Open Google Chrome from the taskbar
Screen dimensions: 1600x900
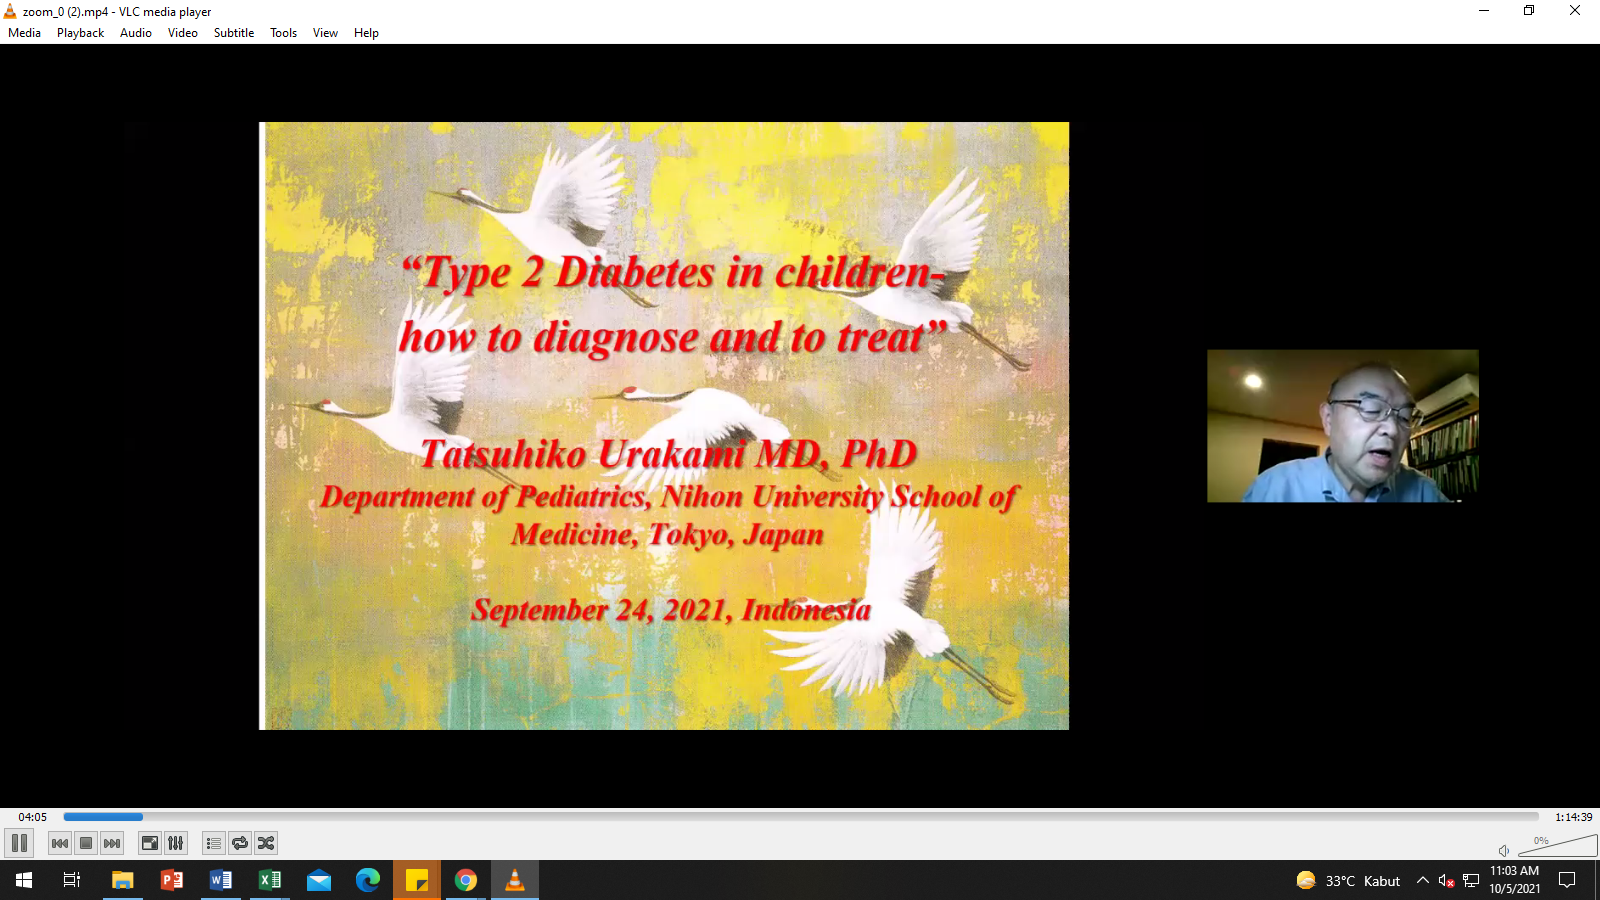tap(466, 881)
